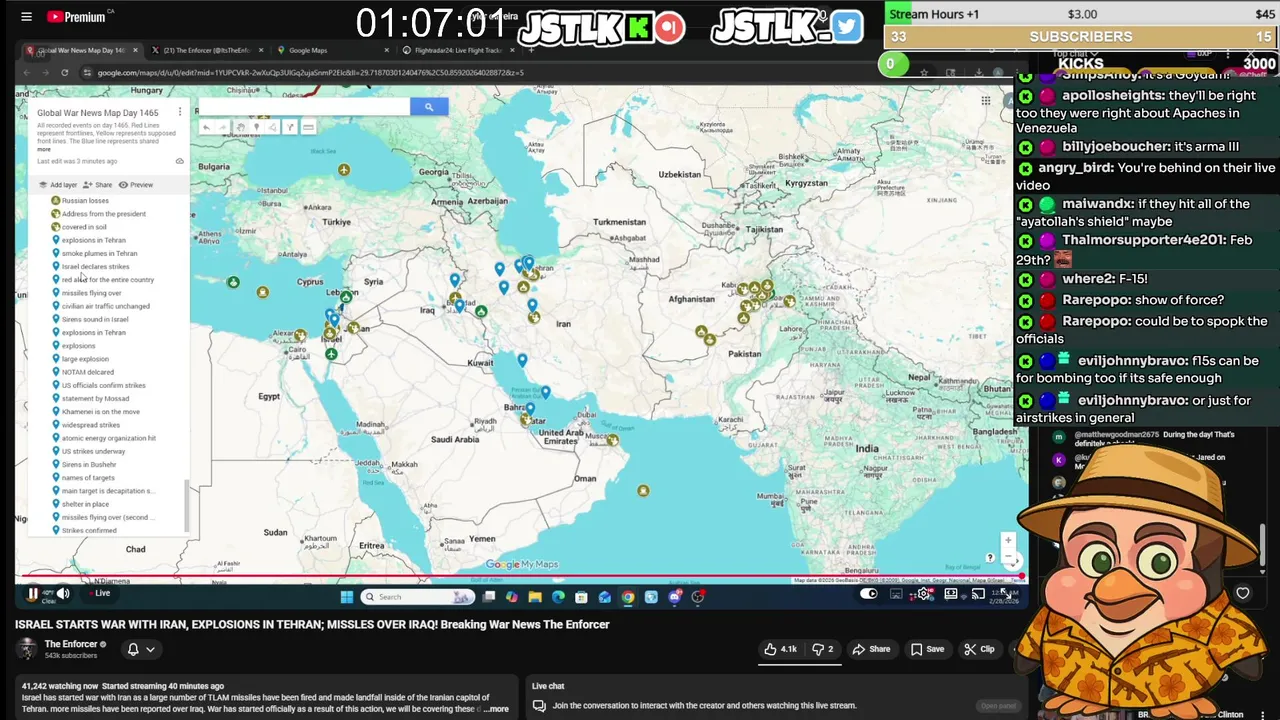1280x720 pixels.
Task: Select the hand pan tool in the map toolbar
Action: [240, 127]
